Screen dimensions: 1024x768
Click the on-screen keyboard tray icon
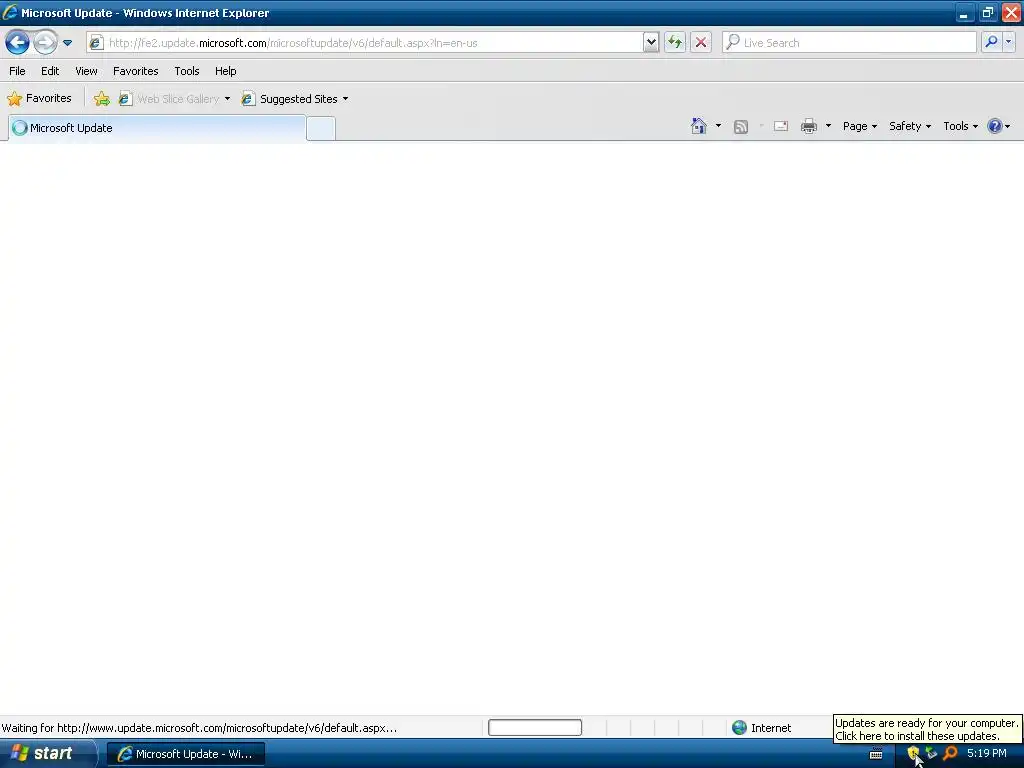tap(876, 754)
